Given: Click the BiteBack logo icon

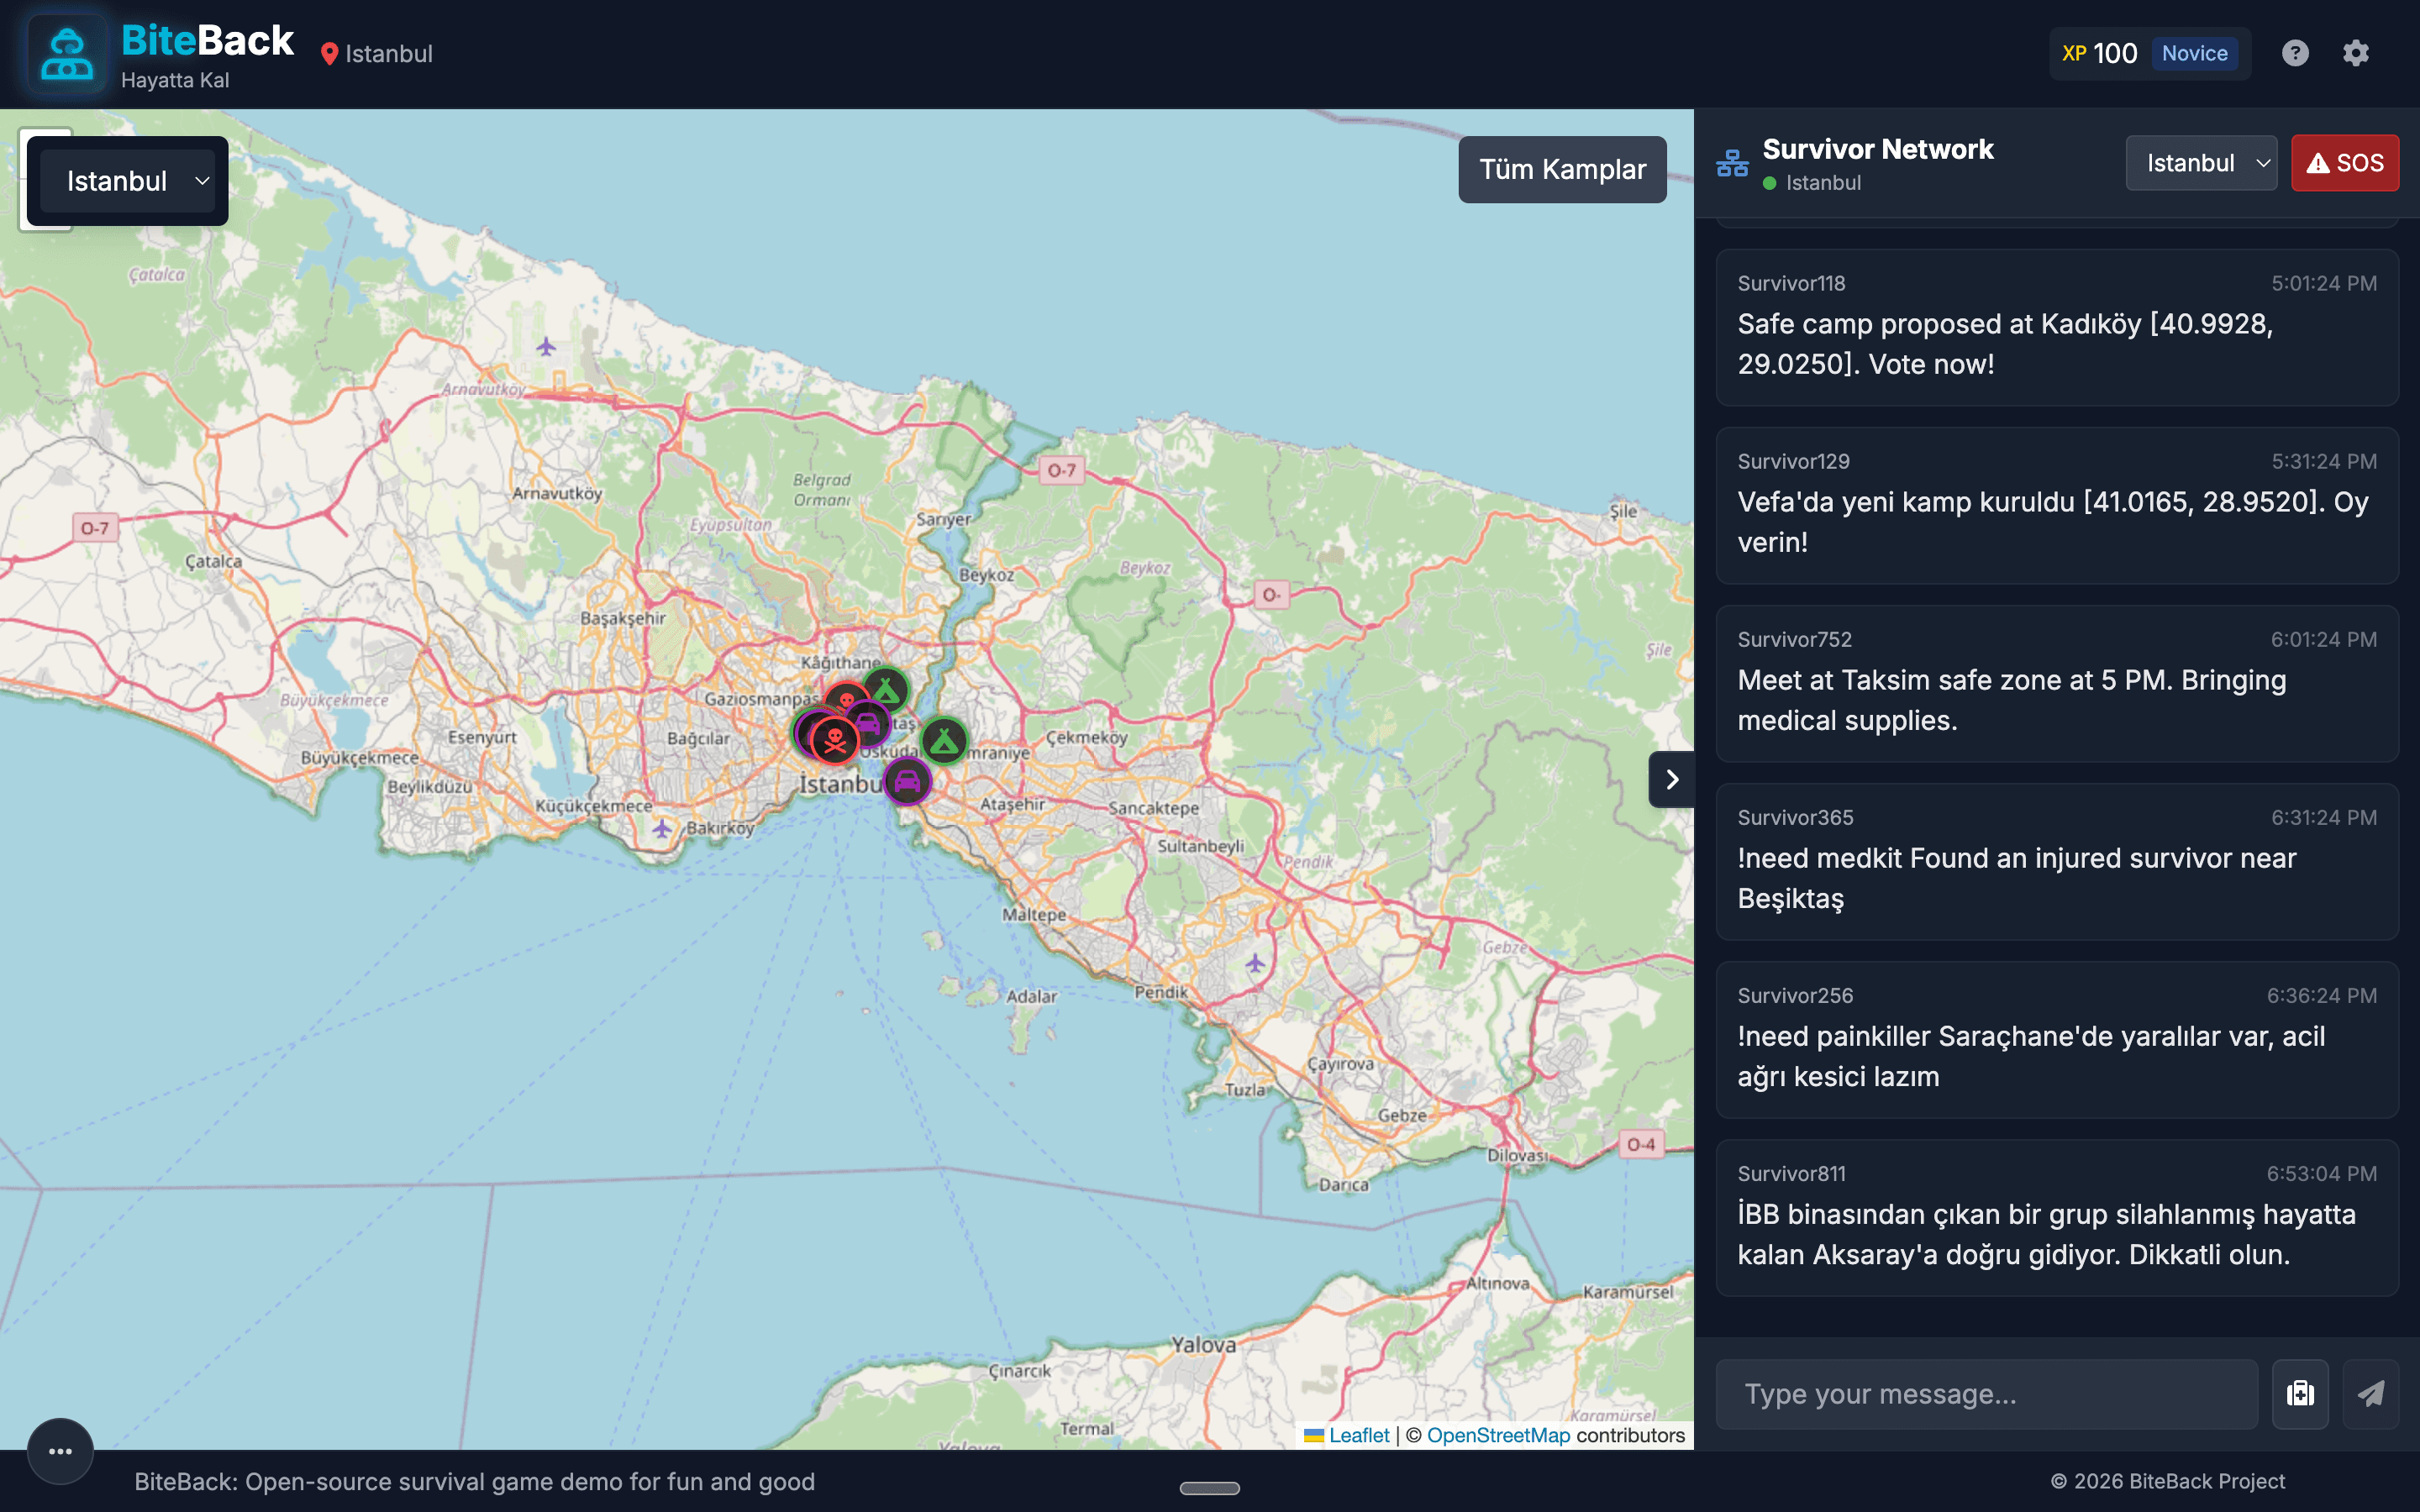Looking at the screenshot, I should (67, 55).
